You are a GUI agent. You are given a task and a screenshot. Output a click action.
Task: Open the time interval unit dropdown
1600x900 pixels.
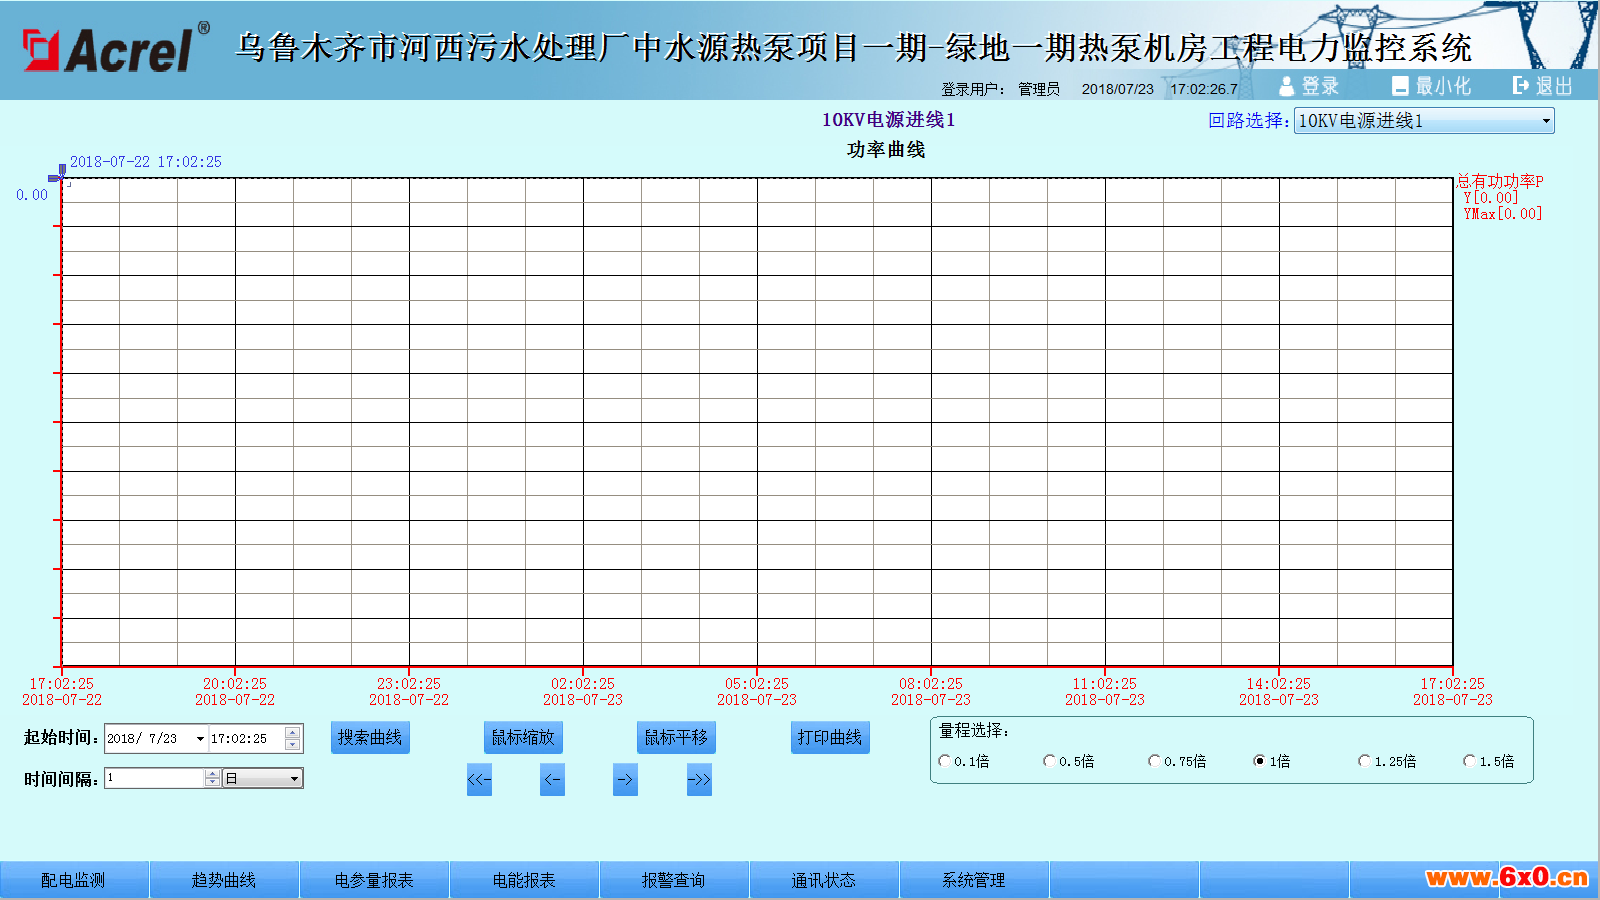coord(294,779)
